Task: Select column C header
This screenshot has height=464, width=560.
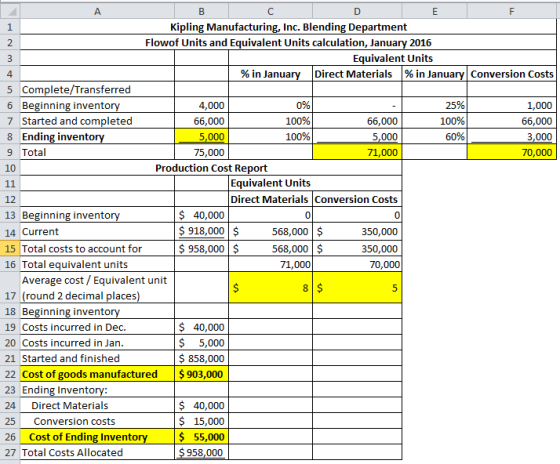Action: pos(270,11)
